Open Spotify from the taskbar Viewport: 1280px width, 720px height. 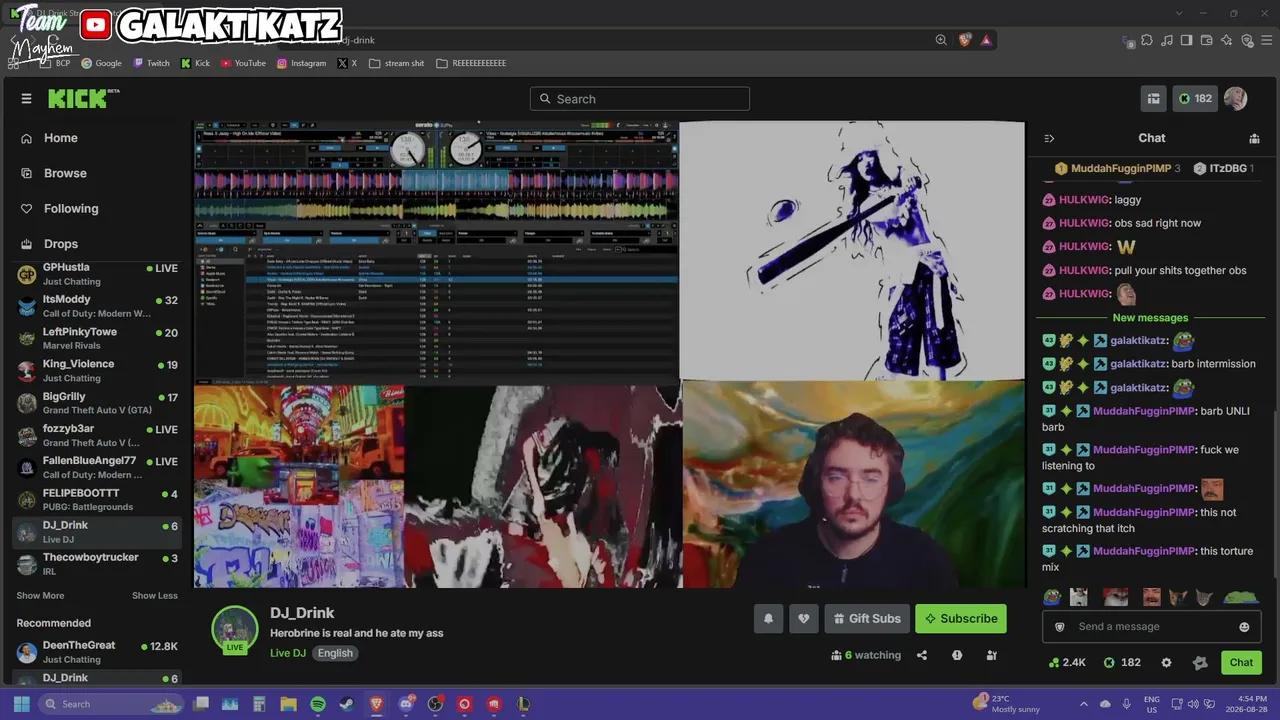click(x=318, y=704)
